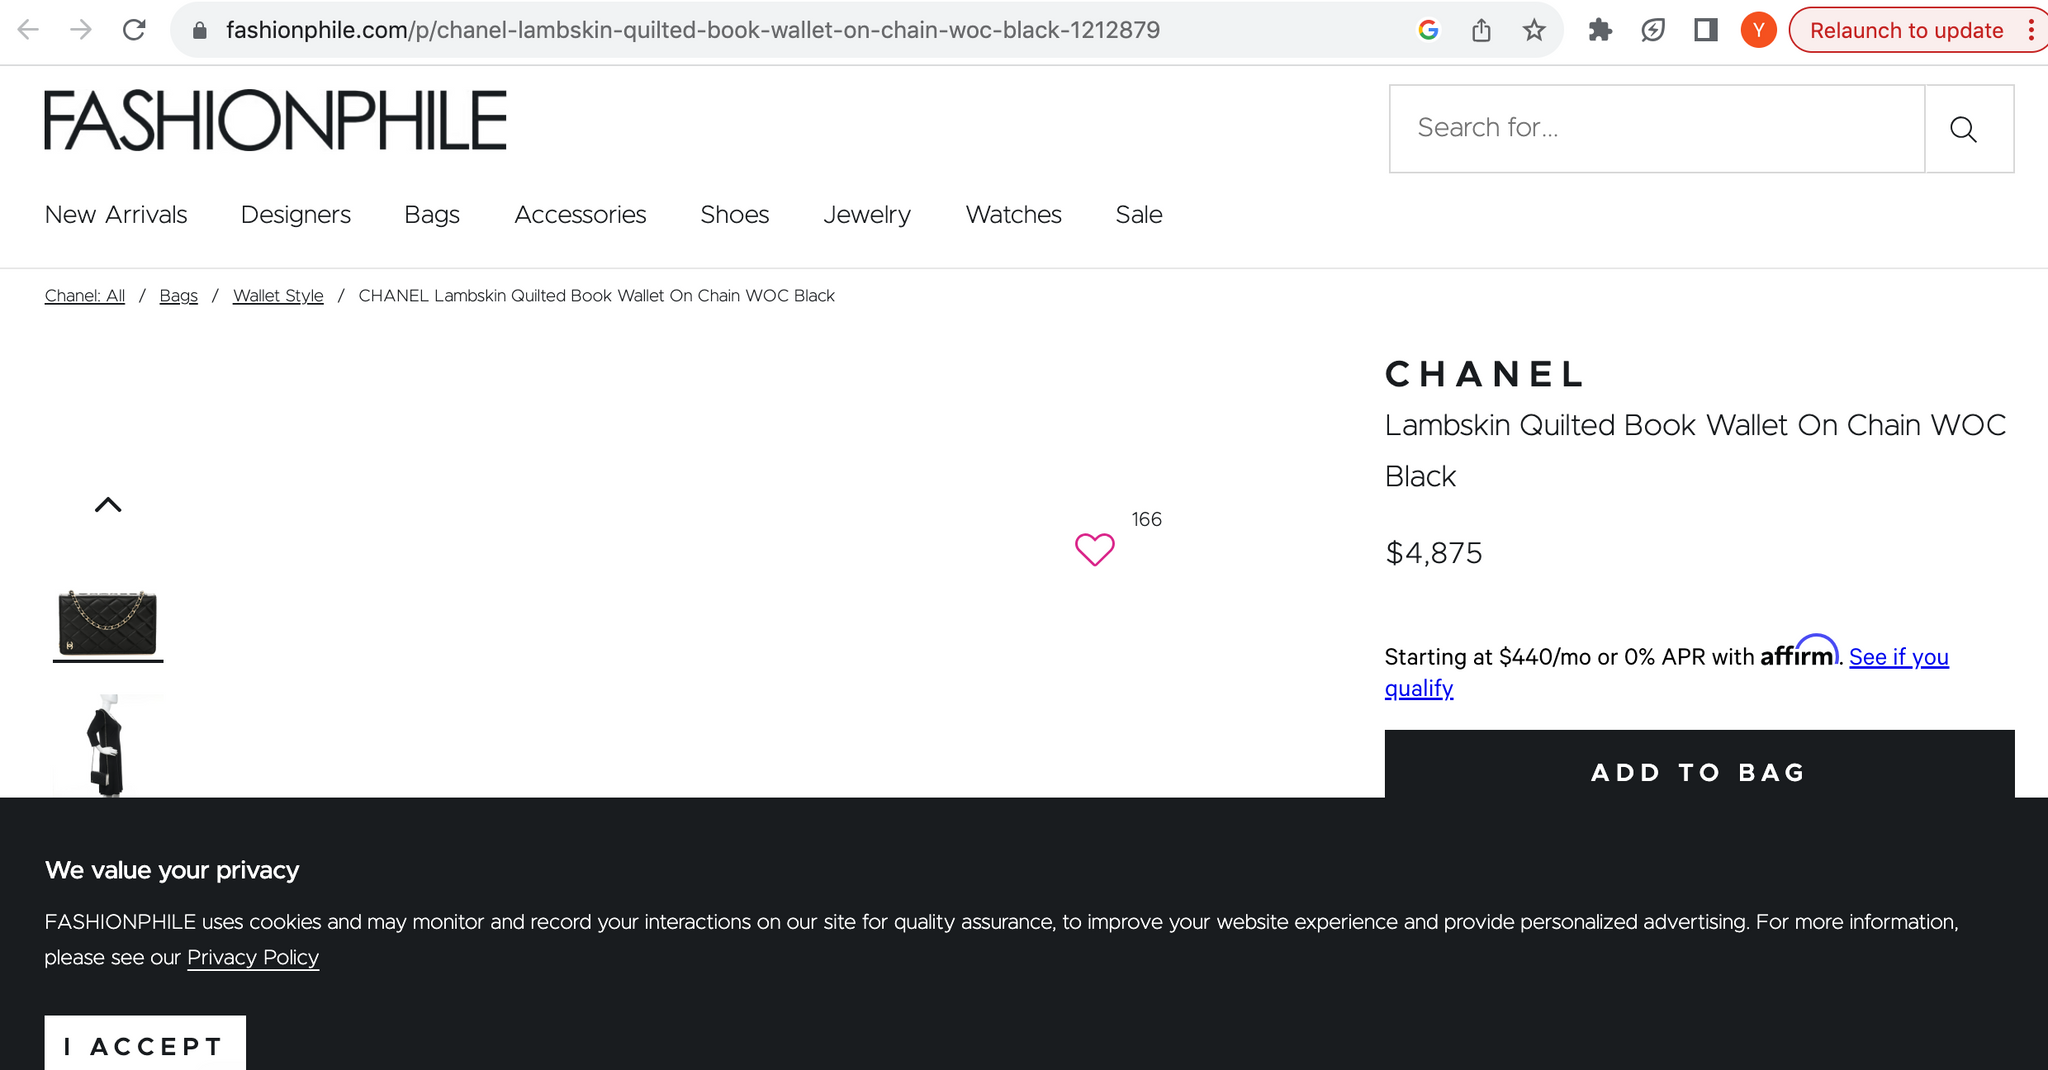Open the orange Y profile avatar
This screenshot has width=2048, height=1070.
click(x=1758, y=30)
